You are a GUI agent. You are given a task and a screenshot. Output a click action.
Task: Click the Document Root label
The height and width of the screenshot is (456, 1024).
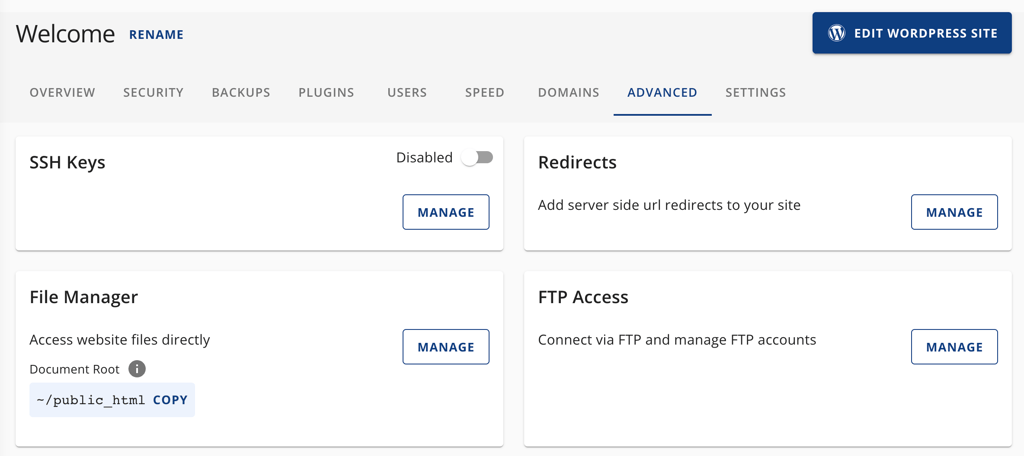pyautogui.click(x=74, y=369)
